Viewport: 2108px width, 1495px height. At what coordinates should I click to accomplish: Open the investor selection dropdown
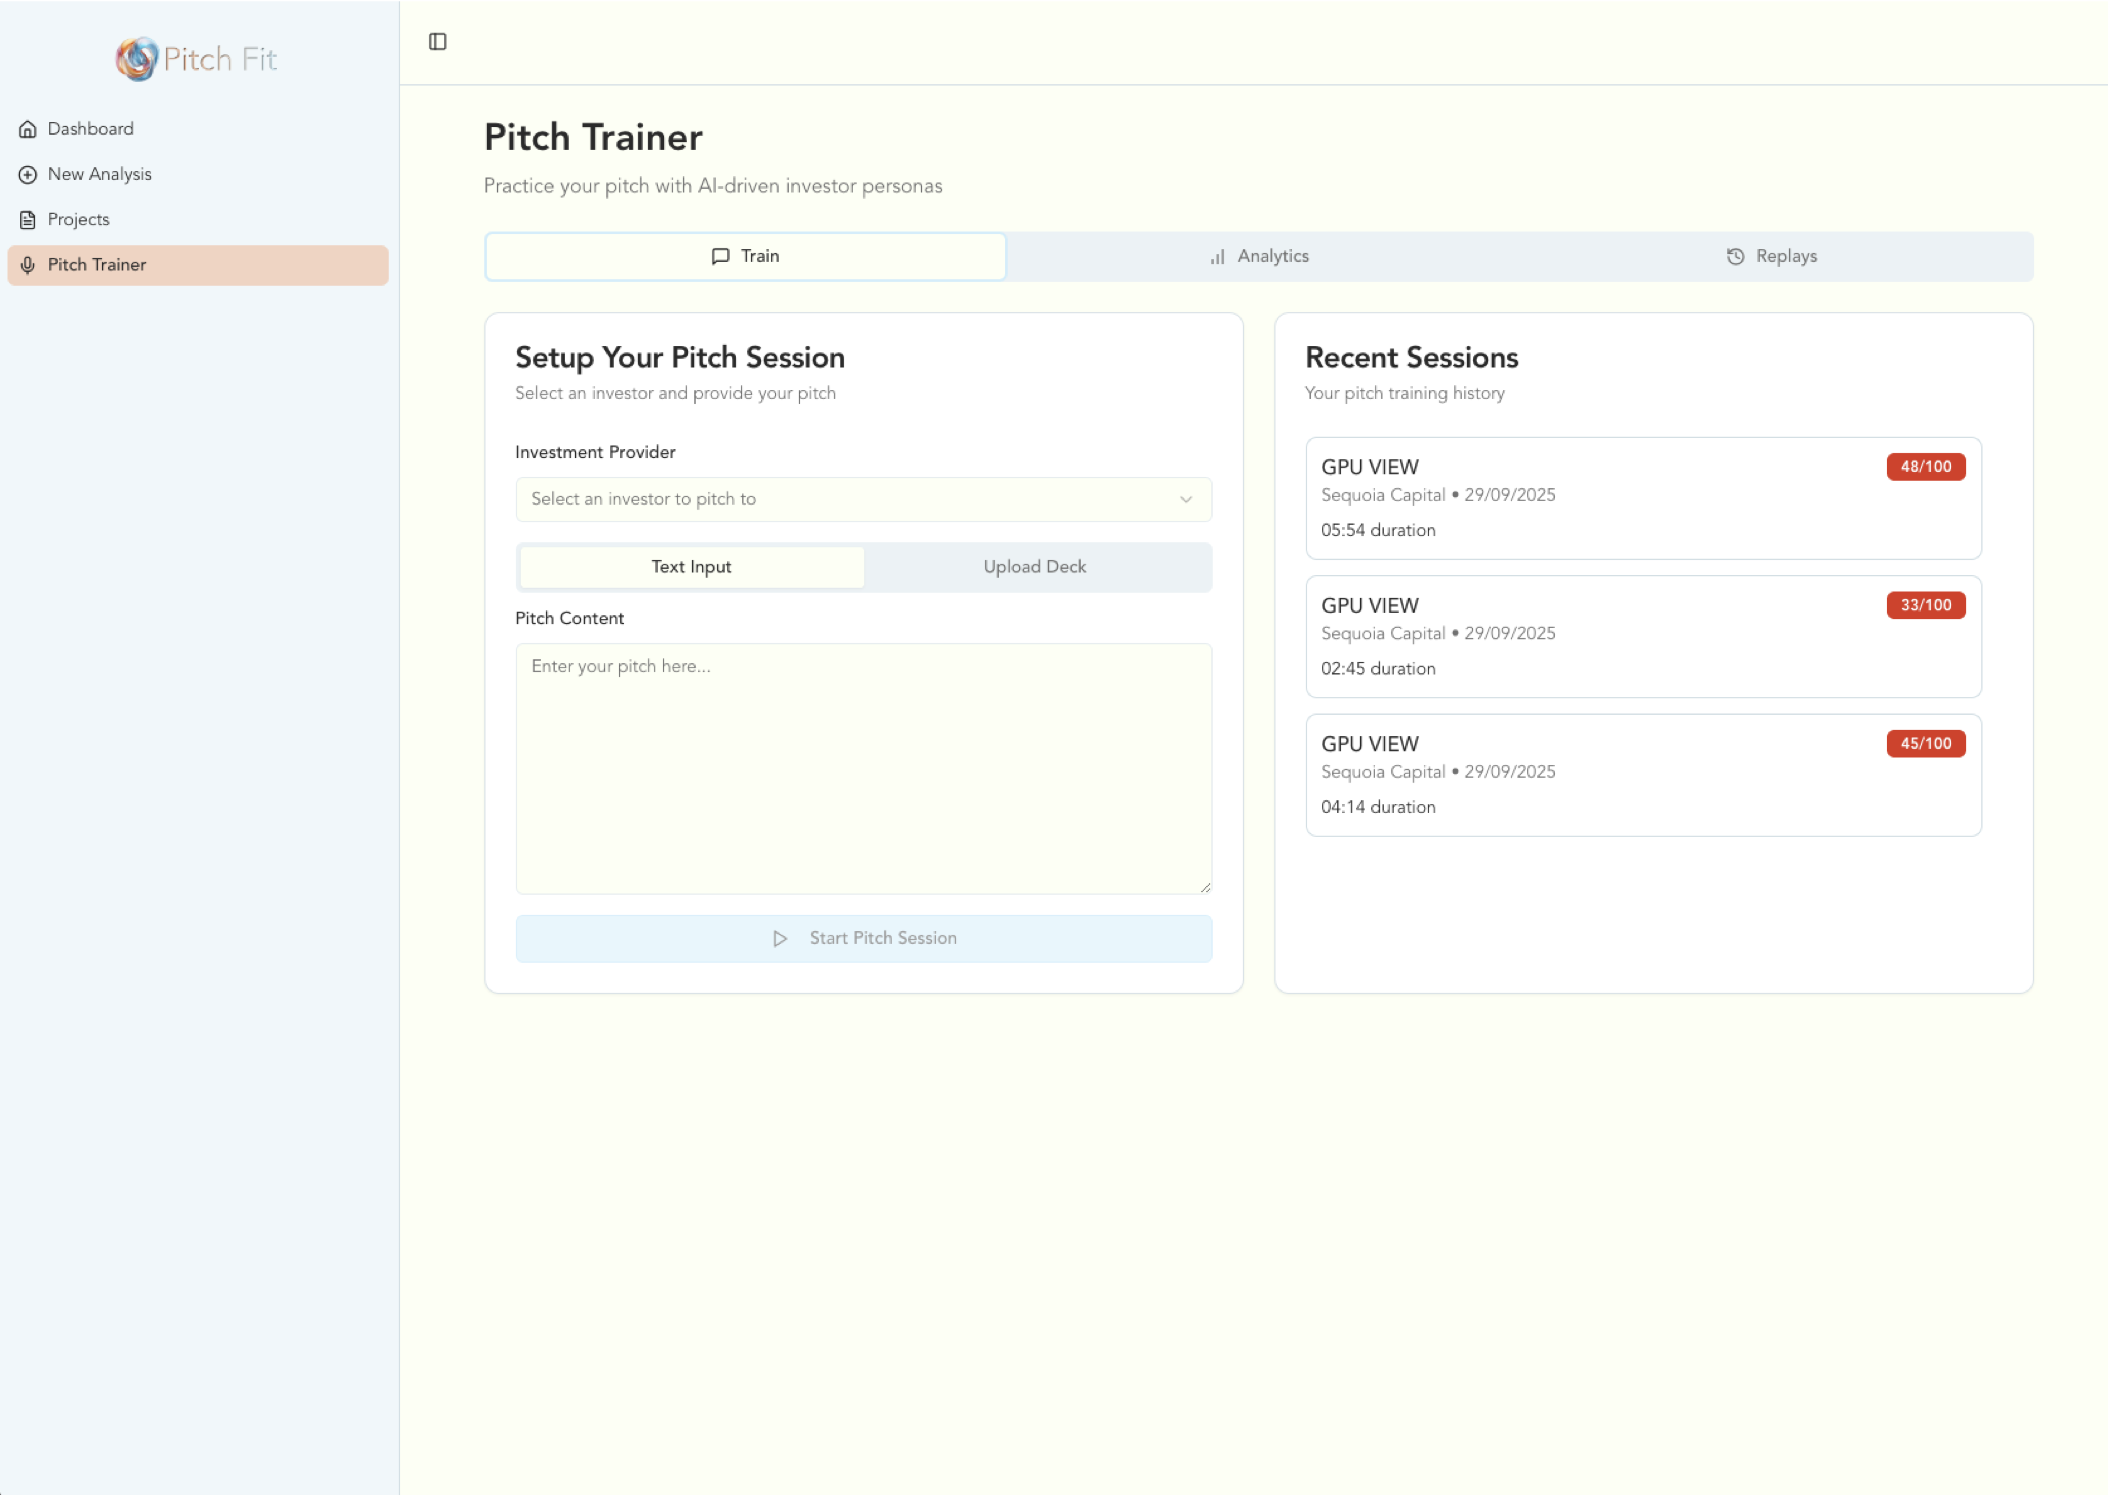point(862,499)
